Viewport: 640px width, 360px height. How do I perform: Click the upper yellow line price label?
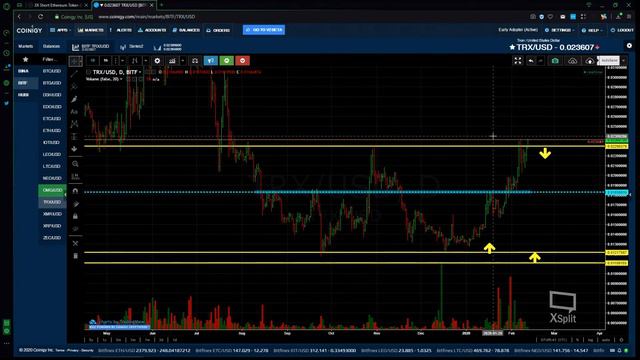coord(617,146)
